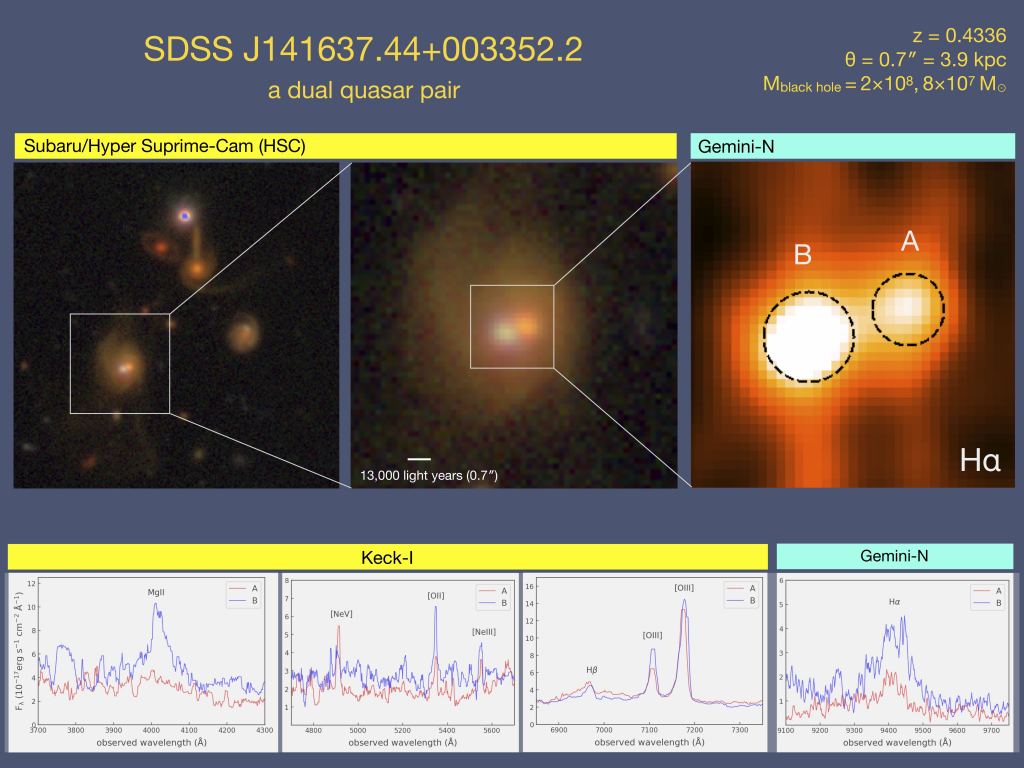
Task: Select the yellow Keck-I header bar
Action: point(386,557)
